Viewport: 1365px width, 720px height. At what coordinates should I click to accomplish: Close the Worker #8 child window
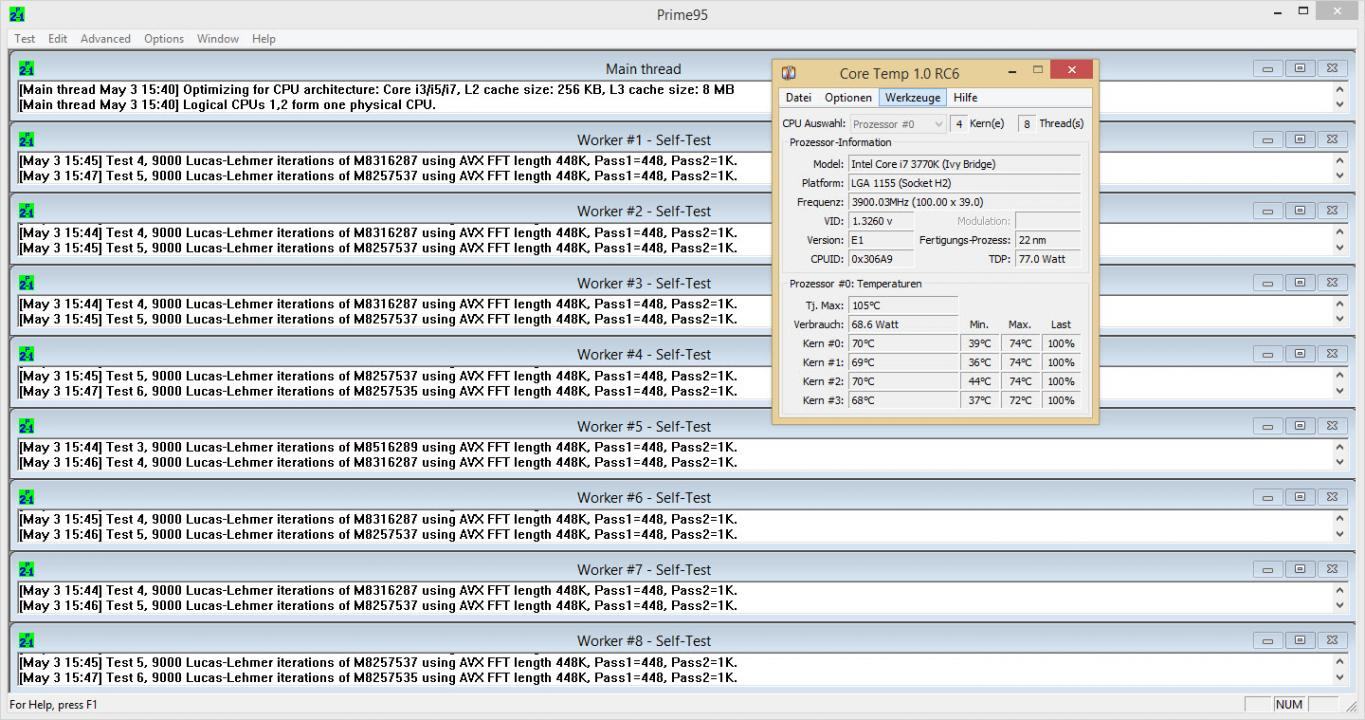tap(1332, 639)
